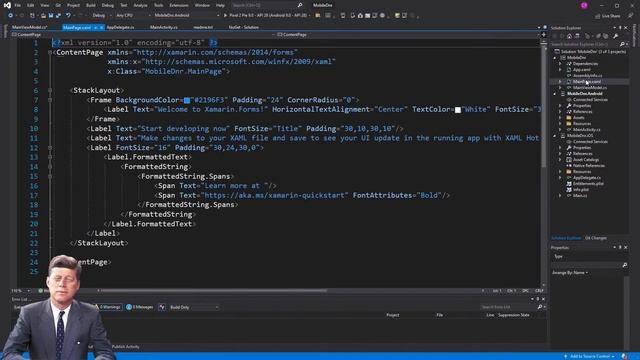Switch to the Git Changes panel tab

pos(596,238)
